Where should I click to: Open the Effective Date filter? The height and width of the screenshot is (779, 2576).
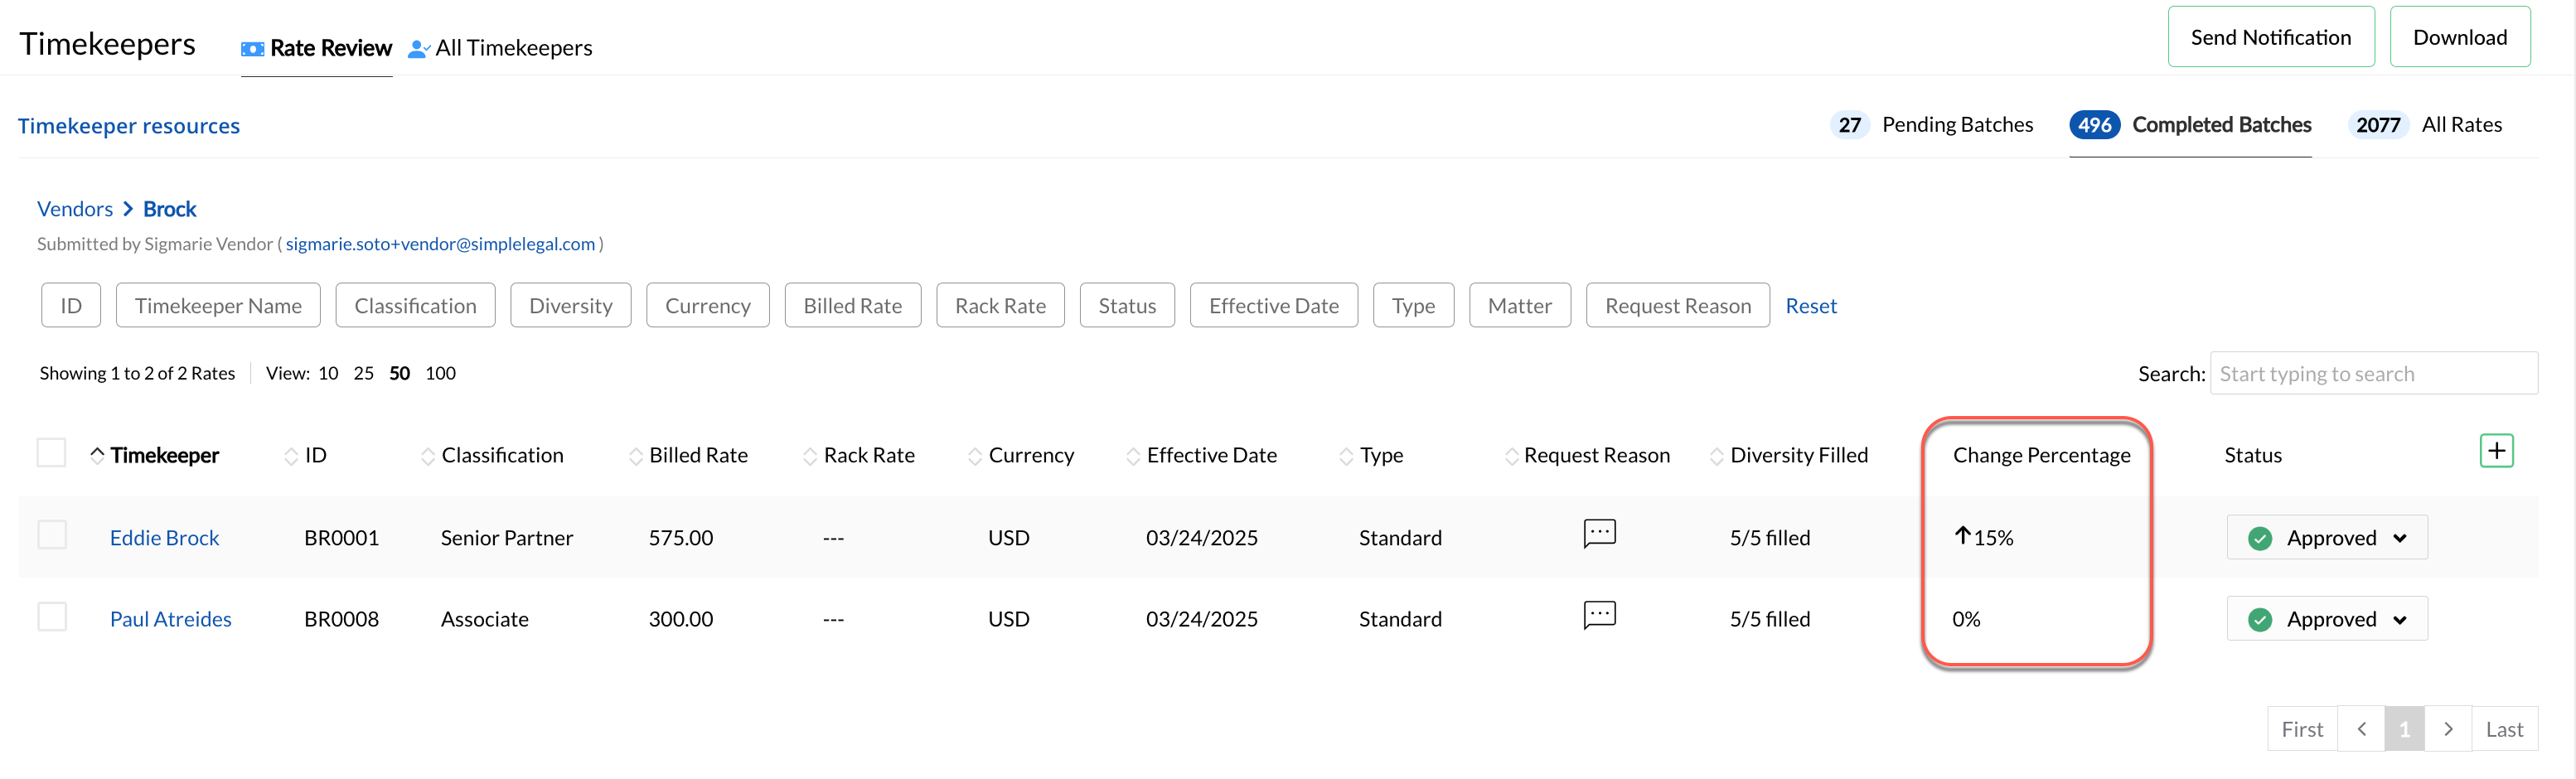pos(1273,306)
